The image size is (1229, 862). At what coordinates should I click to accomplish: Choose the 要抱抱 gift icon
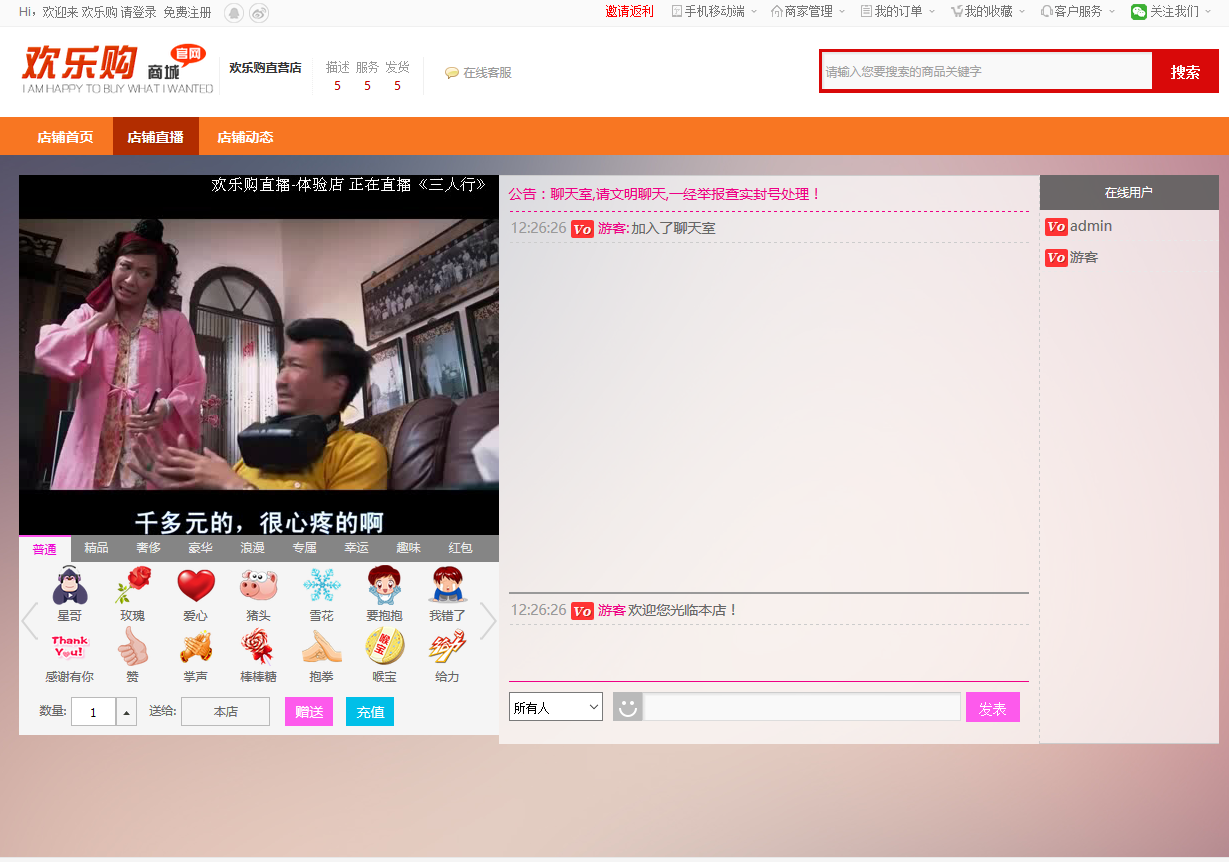tap(384, 585)
